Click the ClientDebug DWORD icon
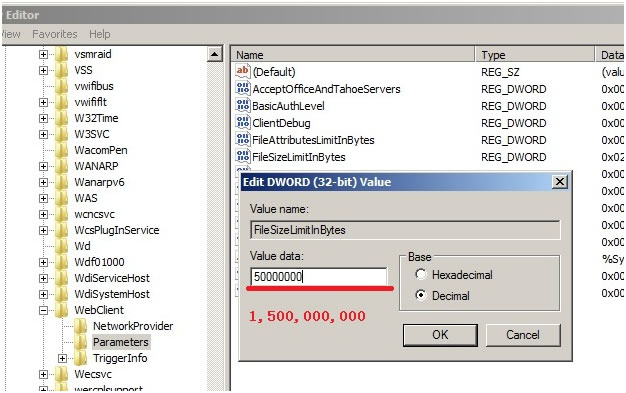This screenshot has height=393, width=626. pos(243,123)
